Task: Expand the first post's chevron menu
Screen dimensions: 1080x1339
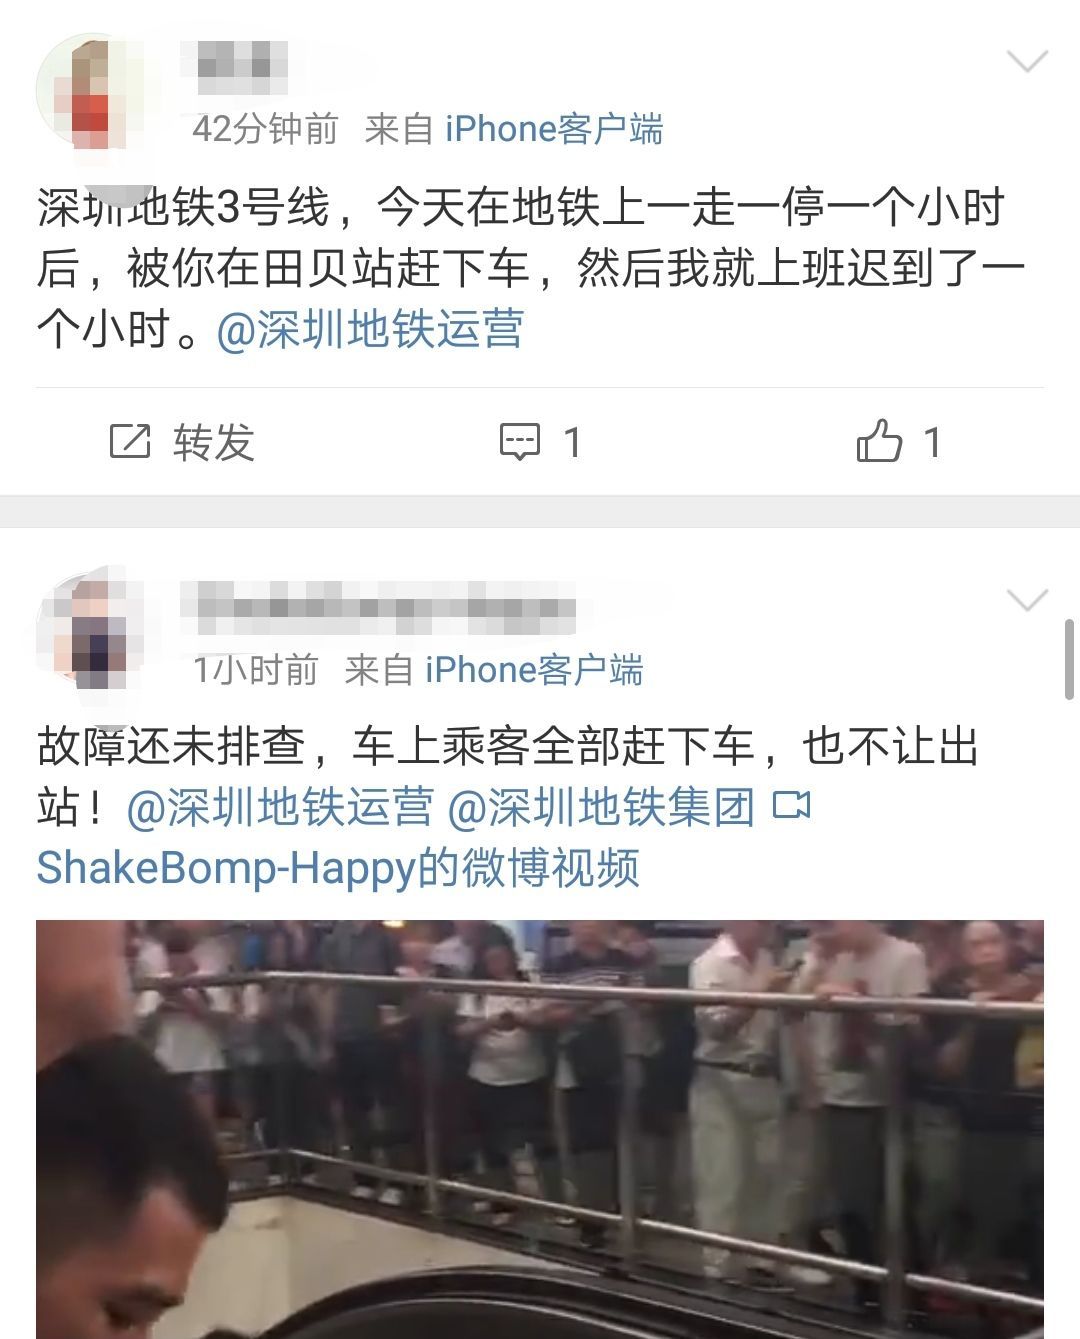Action: click(1026, 62)
